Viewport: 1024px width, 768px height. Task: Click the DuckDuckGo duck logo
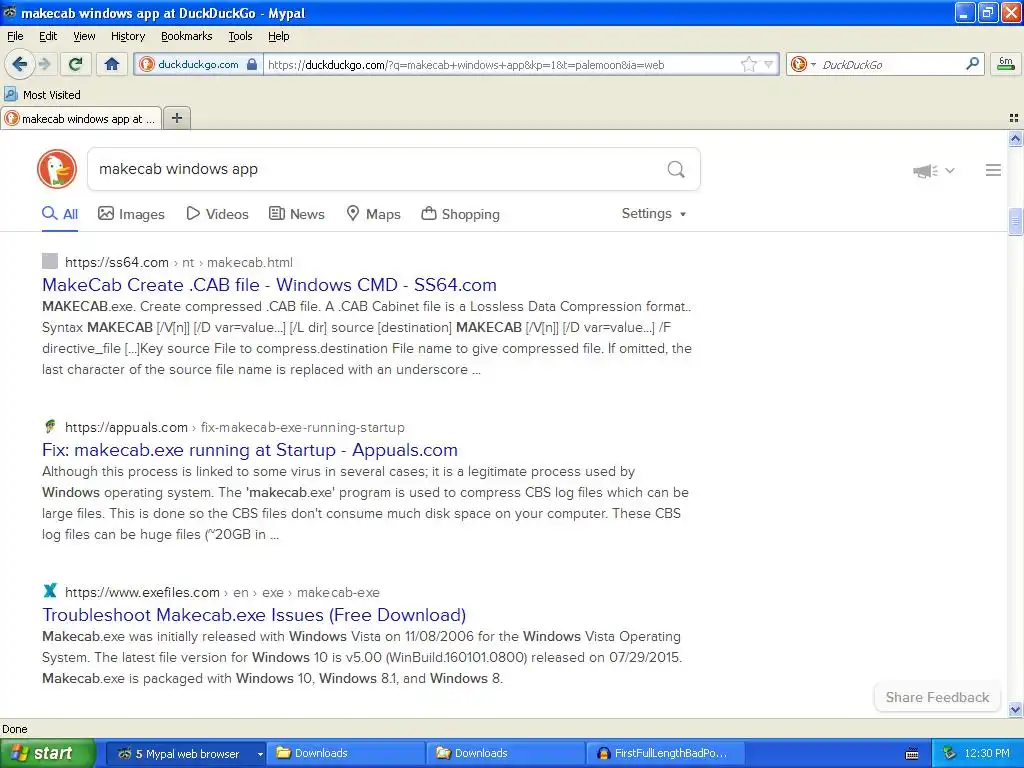tap(57, 169)
